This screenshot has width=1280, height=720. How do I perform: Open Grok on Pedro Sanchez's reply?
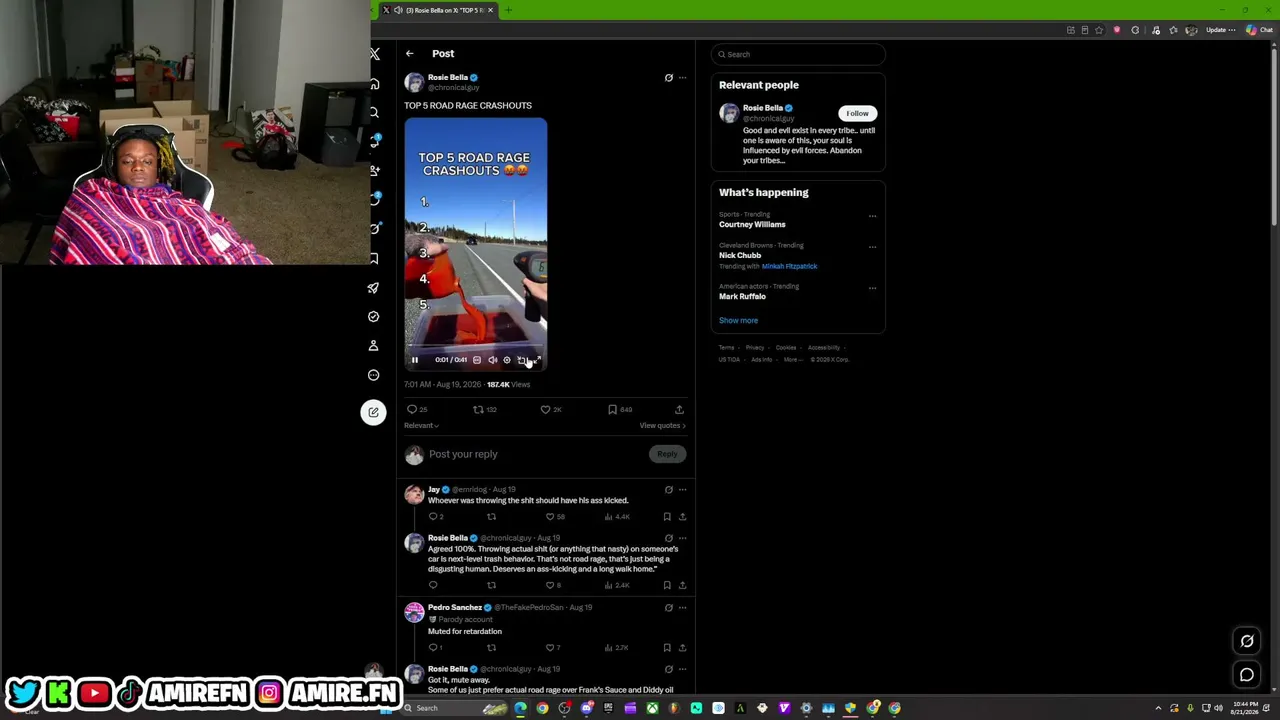click(669, 607)
